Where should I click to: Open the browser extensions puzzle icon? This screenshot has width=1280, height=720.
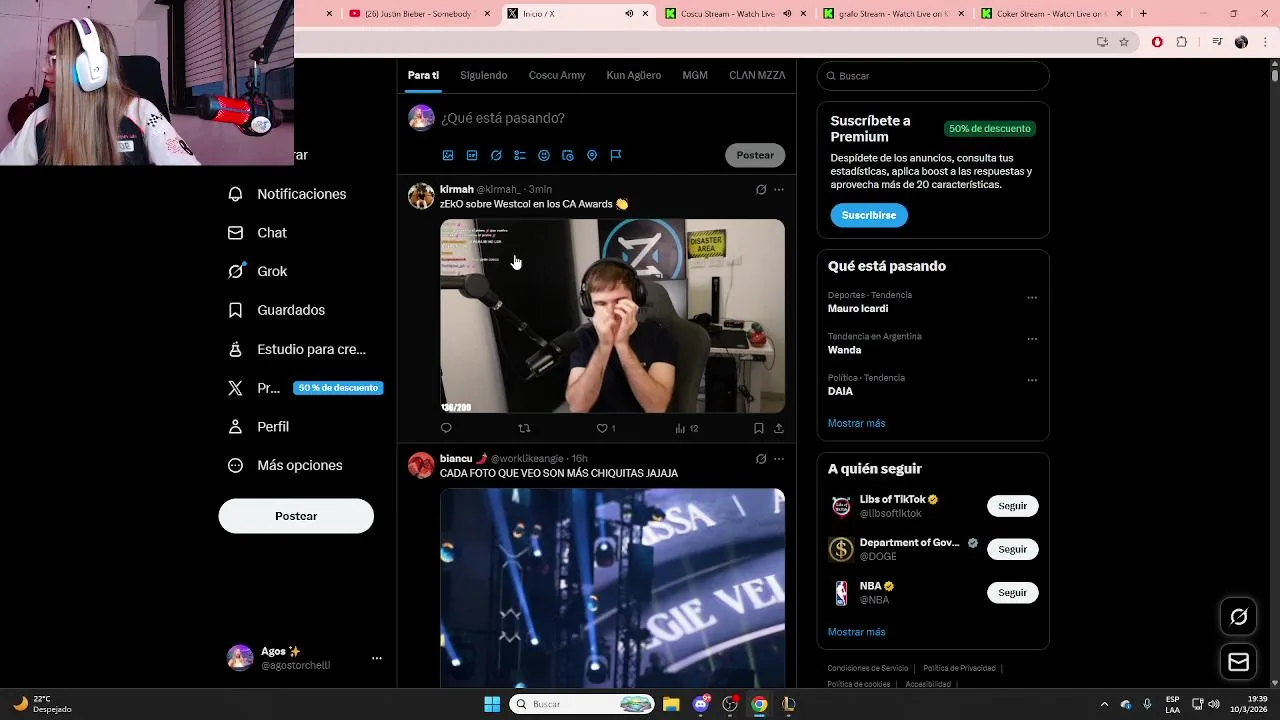1182,42
